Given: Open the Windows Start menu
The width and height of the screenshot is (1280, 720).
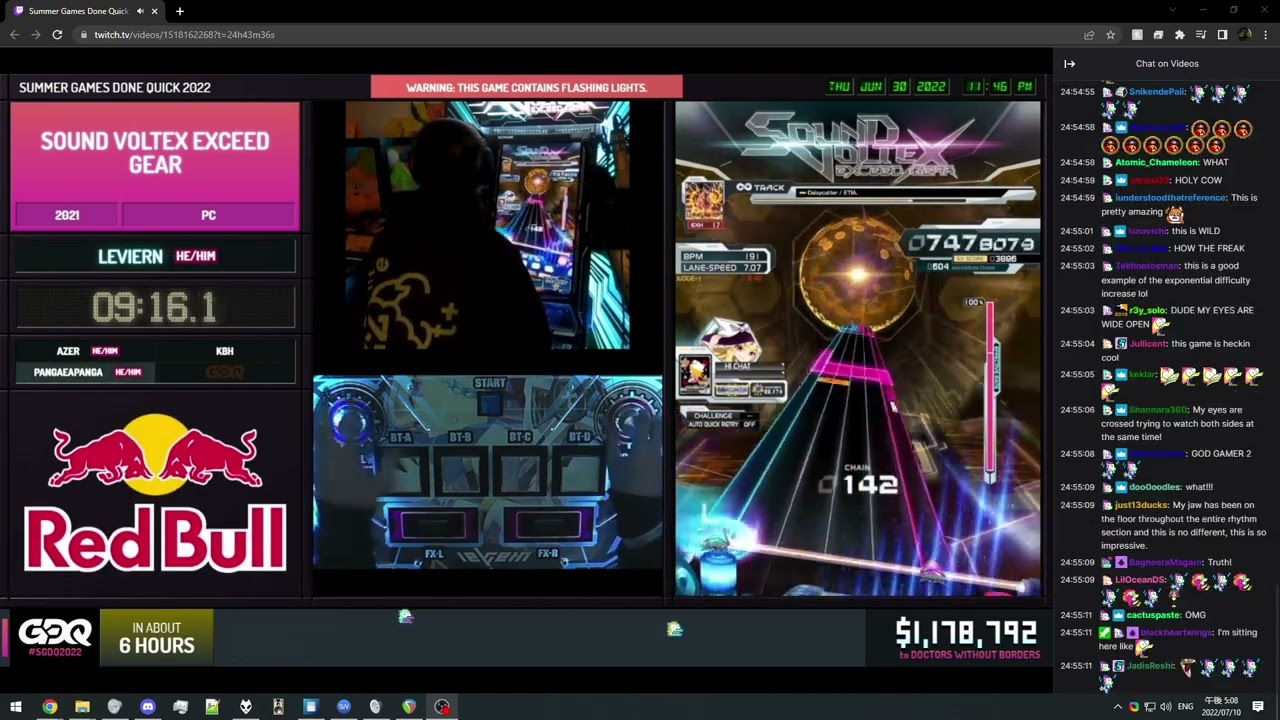Looking at the screenshot, I should 16,707.
